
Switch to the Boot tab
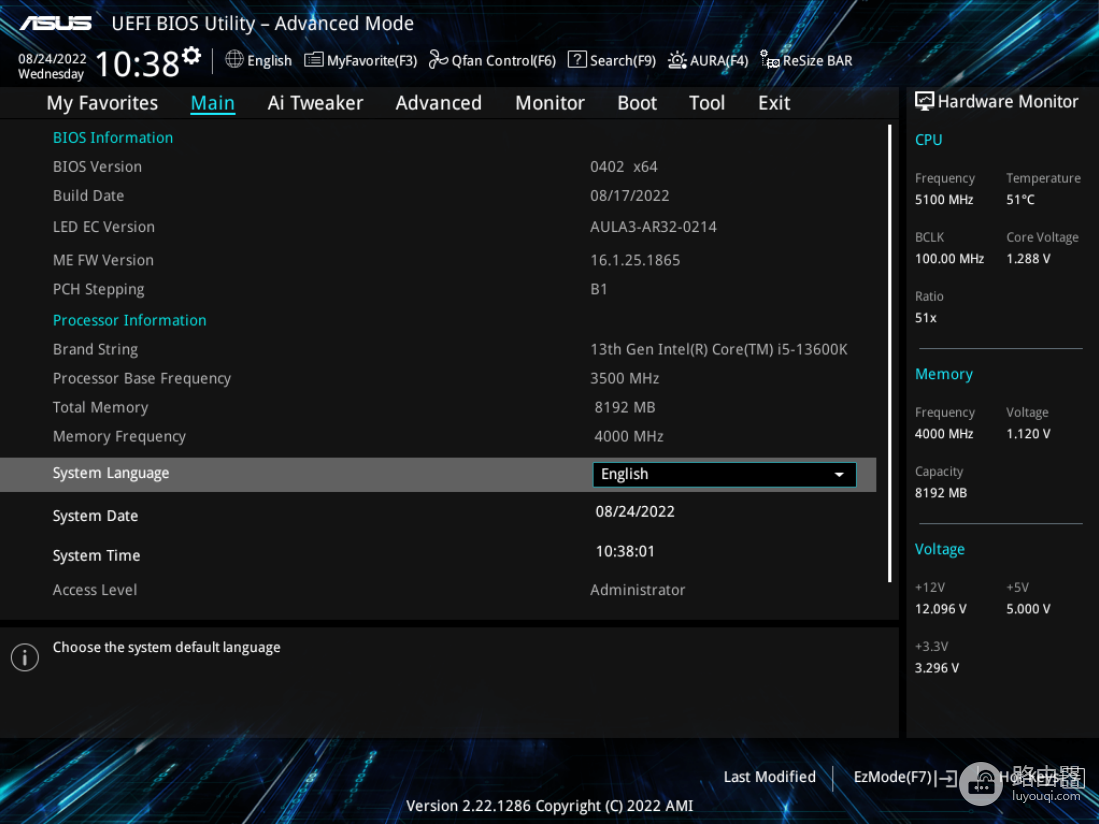(637, 103)
